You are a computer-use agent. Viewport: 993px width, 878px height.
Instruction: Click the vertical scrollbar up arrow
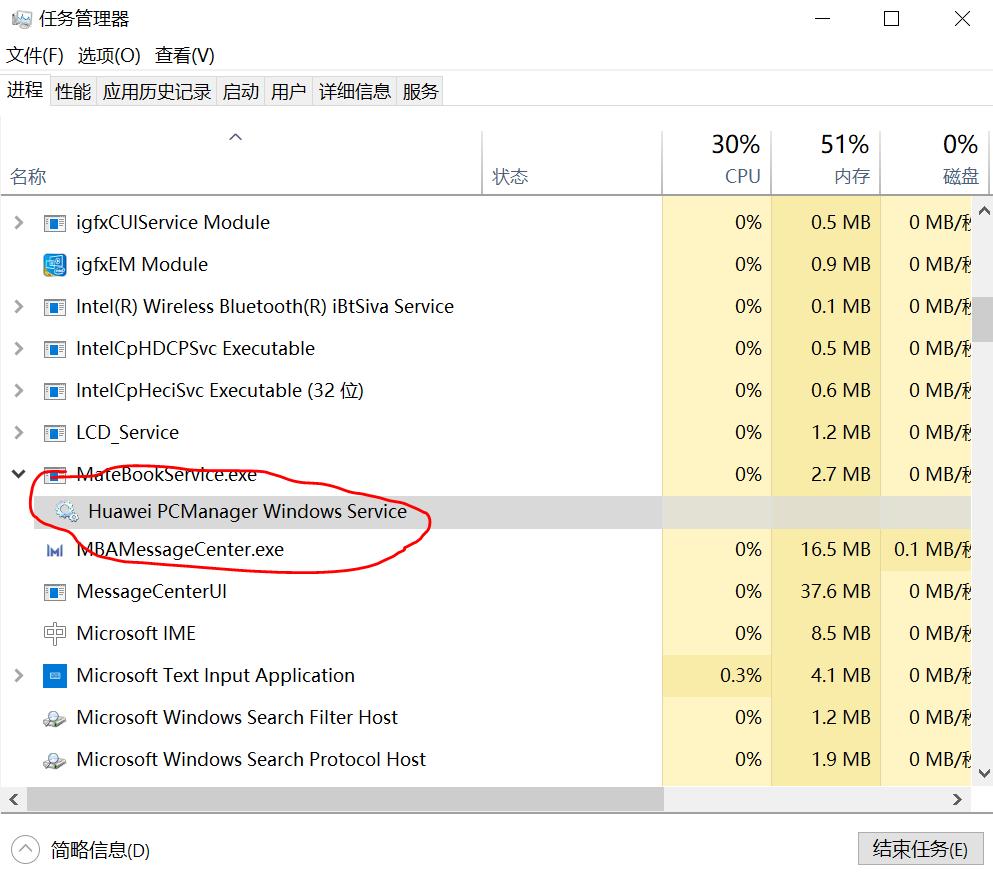coord(984,211)
